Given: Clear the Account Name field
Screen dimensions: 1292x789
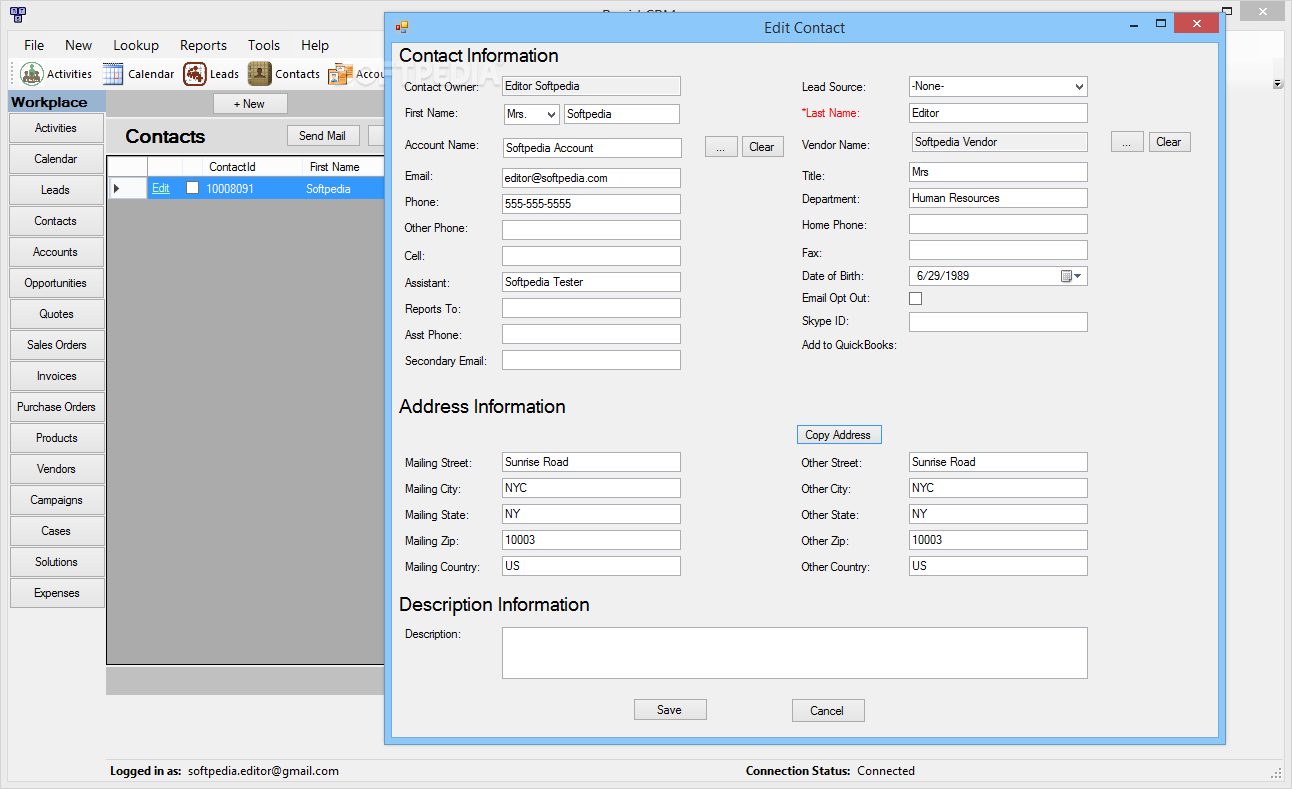Looking at the screenshot, I should pos(762,147).
